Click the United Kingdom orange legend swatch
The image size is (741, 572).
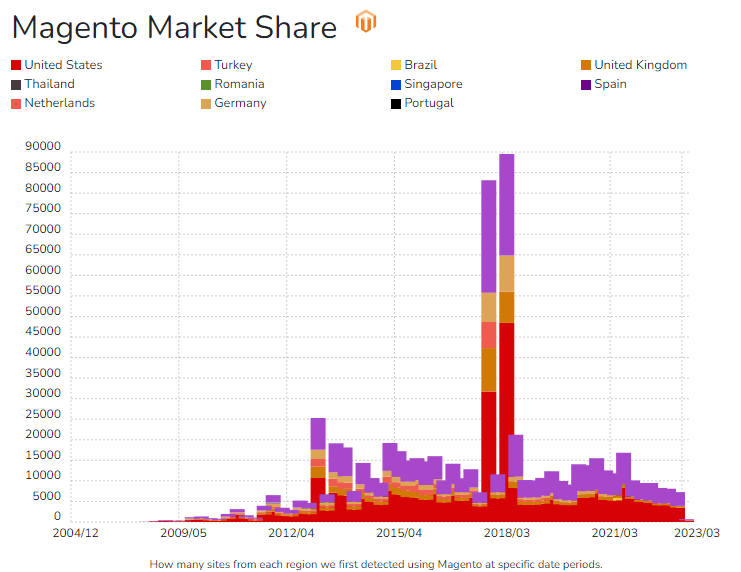[x=586, y=65]
